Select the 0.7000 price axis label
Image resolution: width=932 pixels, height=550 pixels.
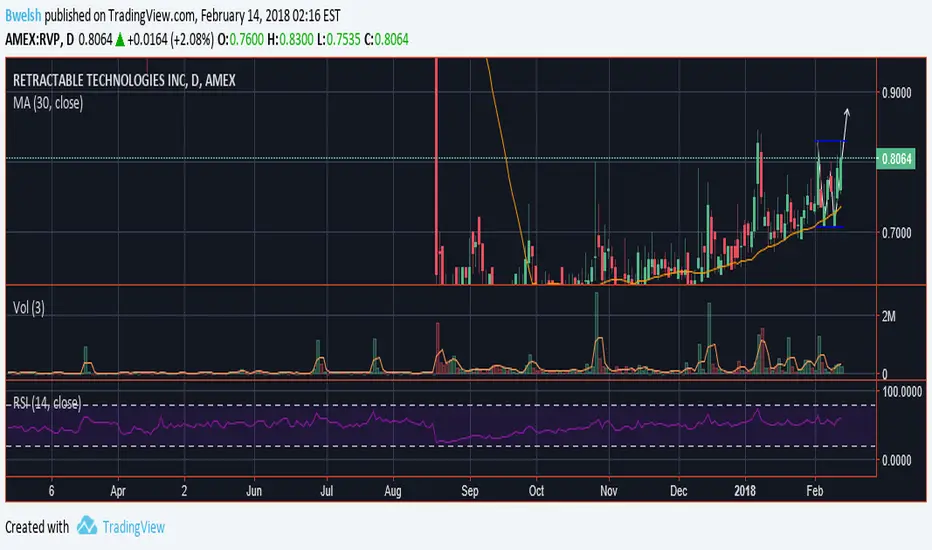[896, 232]
